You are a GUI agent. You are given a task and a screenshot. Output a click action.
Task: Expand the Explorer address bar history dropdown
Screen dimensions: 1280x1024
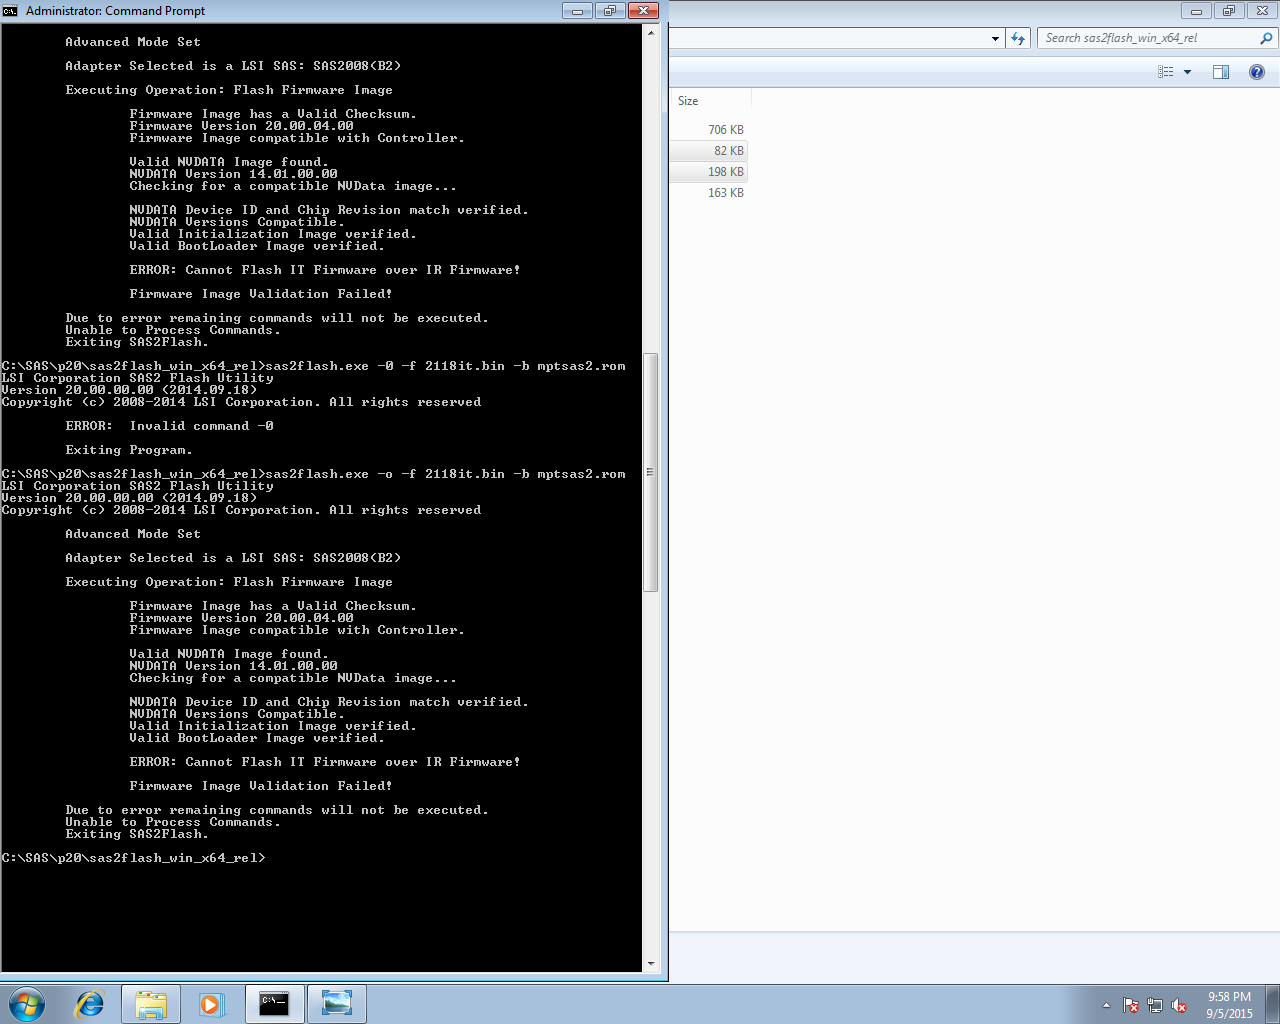[995, 38]
